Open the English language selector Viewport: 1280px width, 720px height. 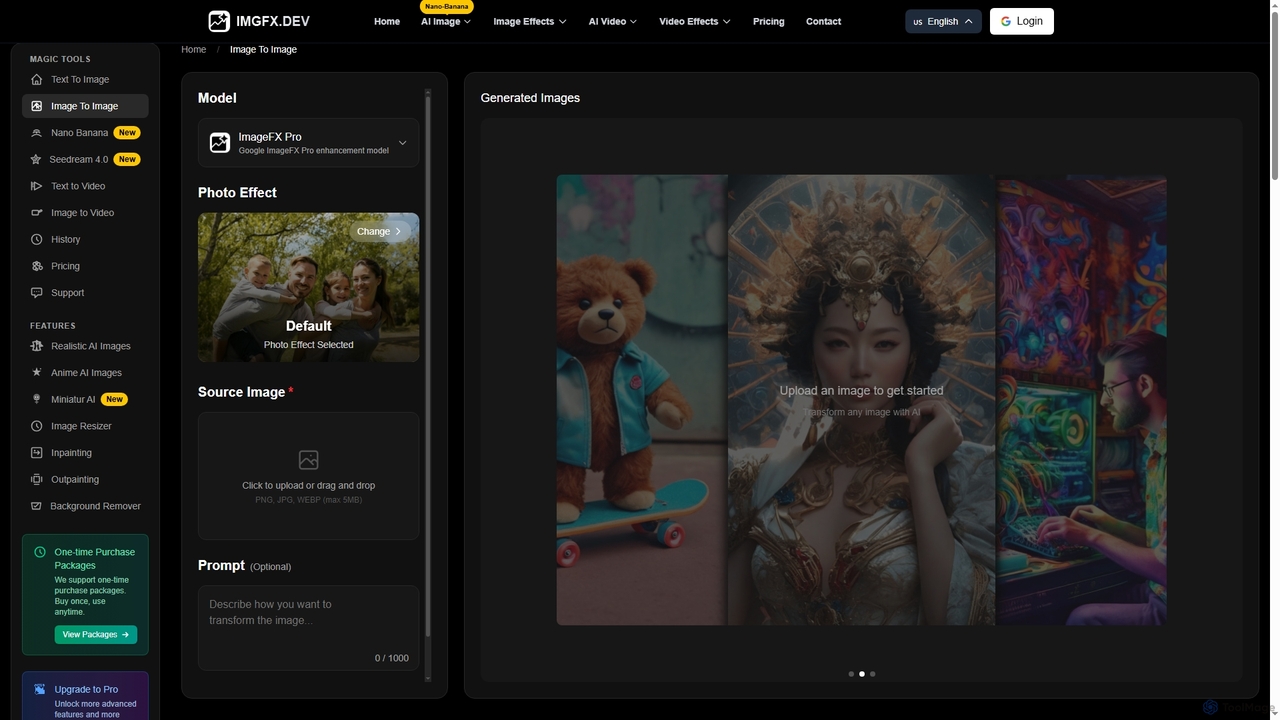(x=943, y=21)
